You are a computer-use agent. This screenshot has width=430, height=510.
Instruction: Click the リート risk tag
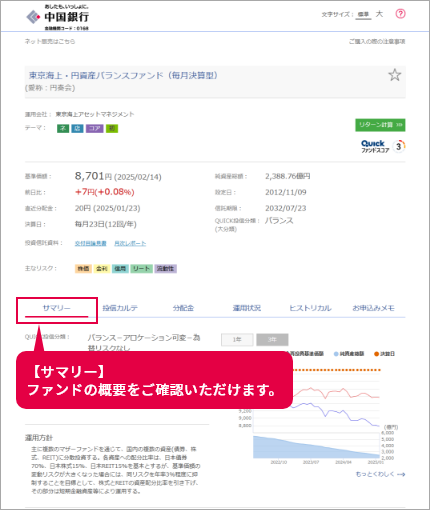point(141,269)
